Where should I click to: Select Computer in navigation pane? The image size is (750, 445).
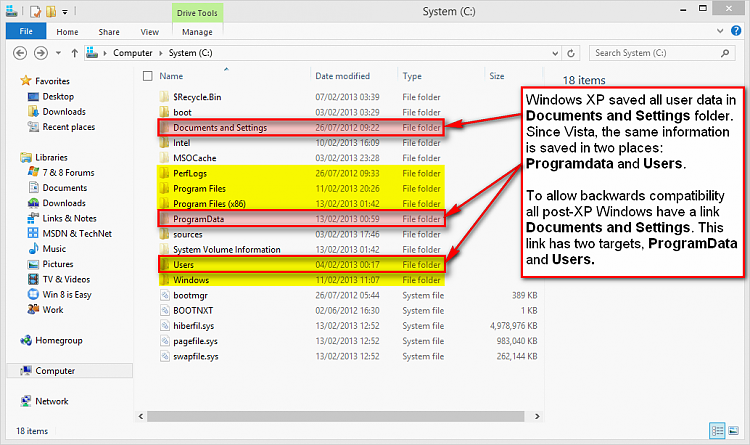coord(69,371)
